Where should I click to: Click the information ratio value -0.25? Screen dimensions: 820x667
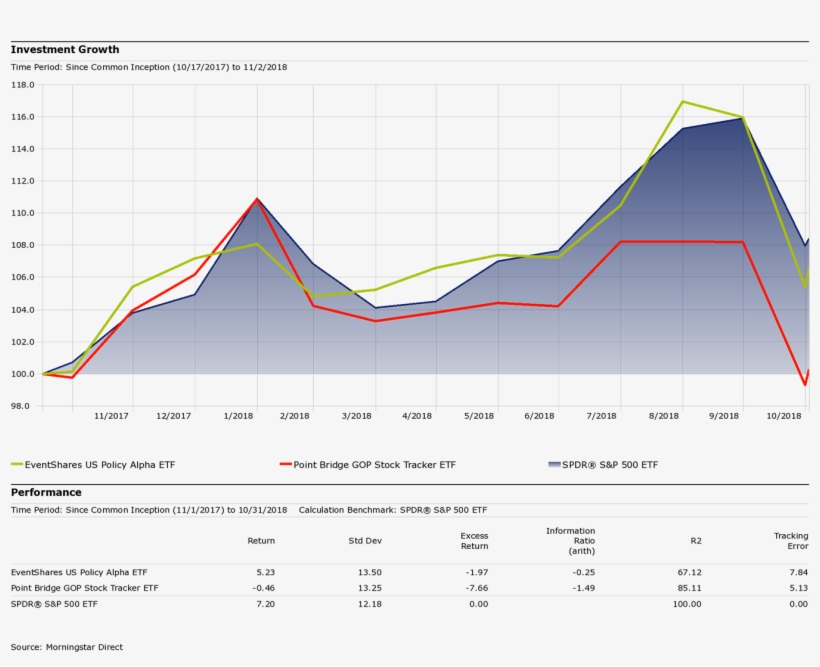tap(584, 572)
